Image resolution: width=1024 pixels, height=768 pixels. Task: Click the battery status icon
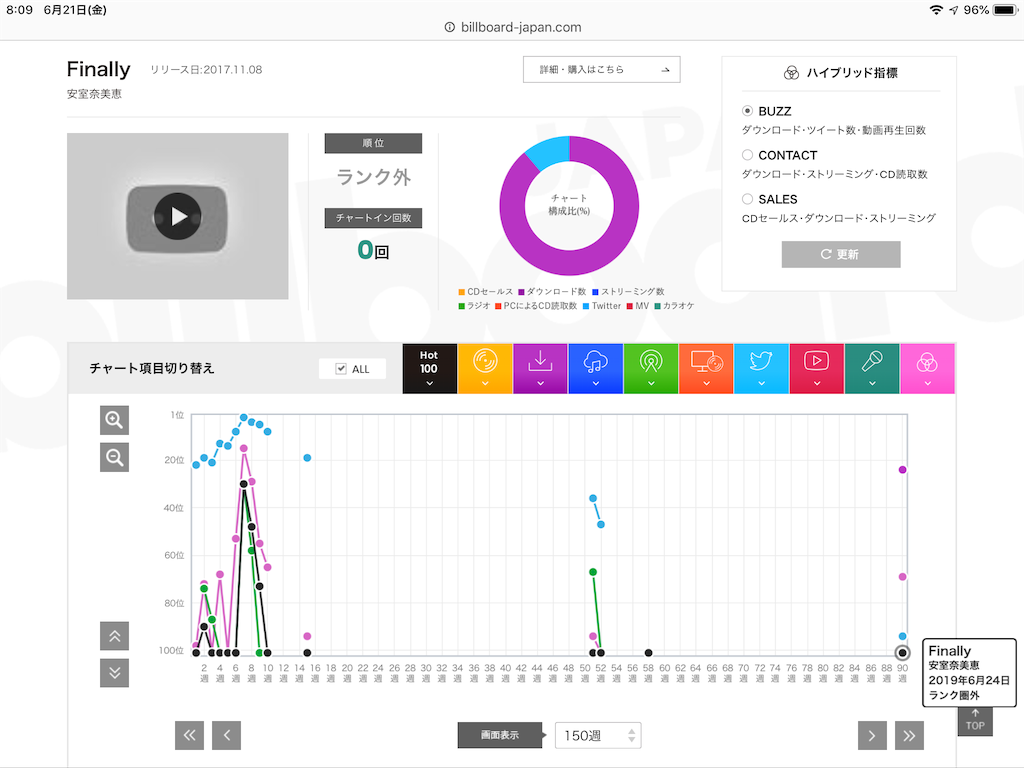(x=1004, y=10)
